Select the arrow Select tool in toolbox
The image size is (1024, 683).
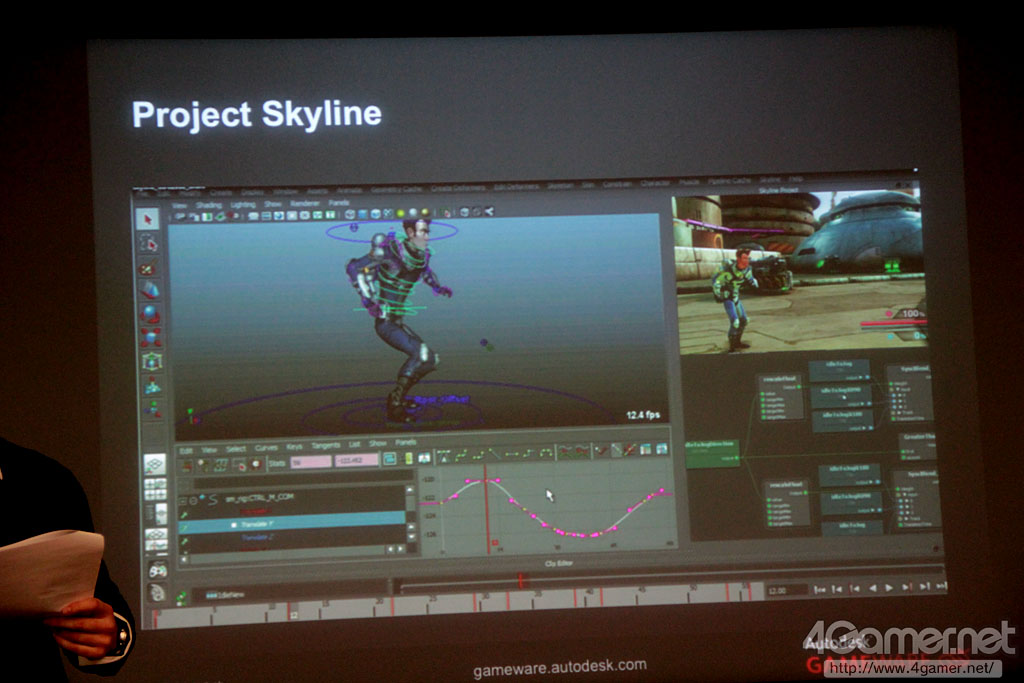(x=148, y=219)
